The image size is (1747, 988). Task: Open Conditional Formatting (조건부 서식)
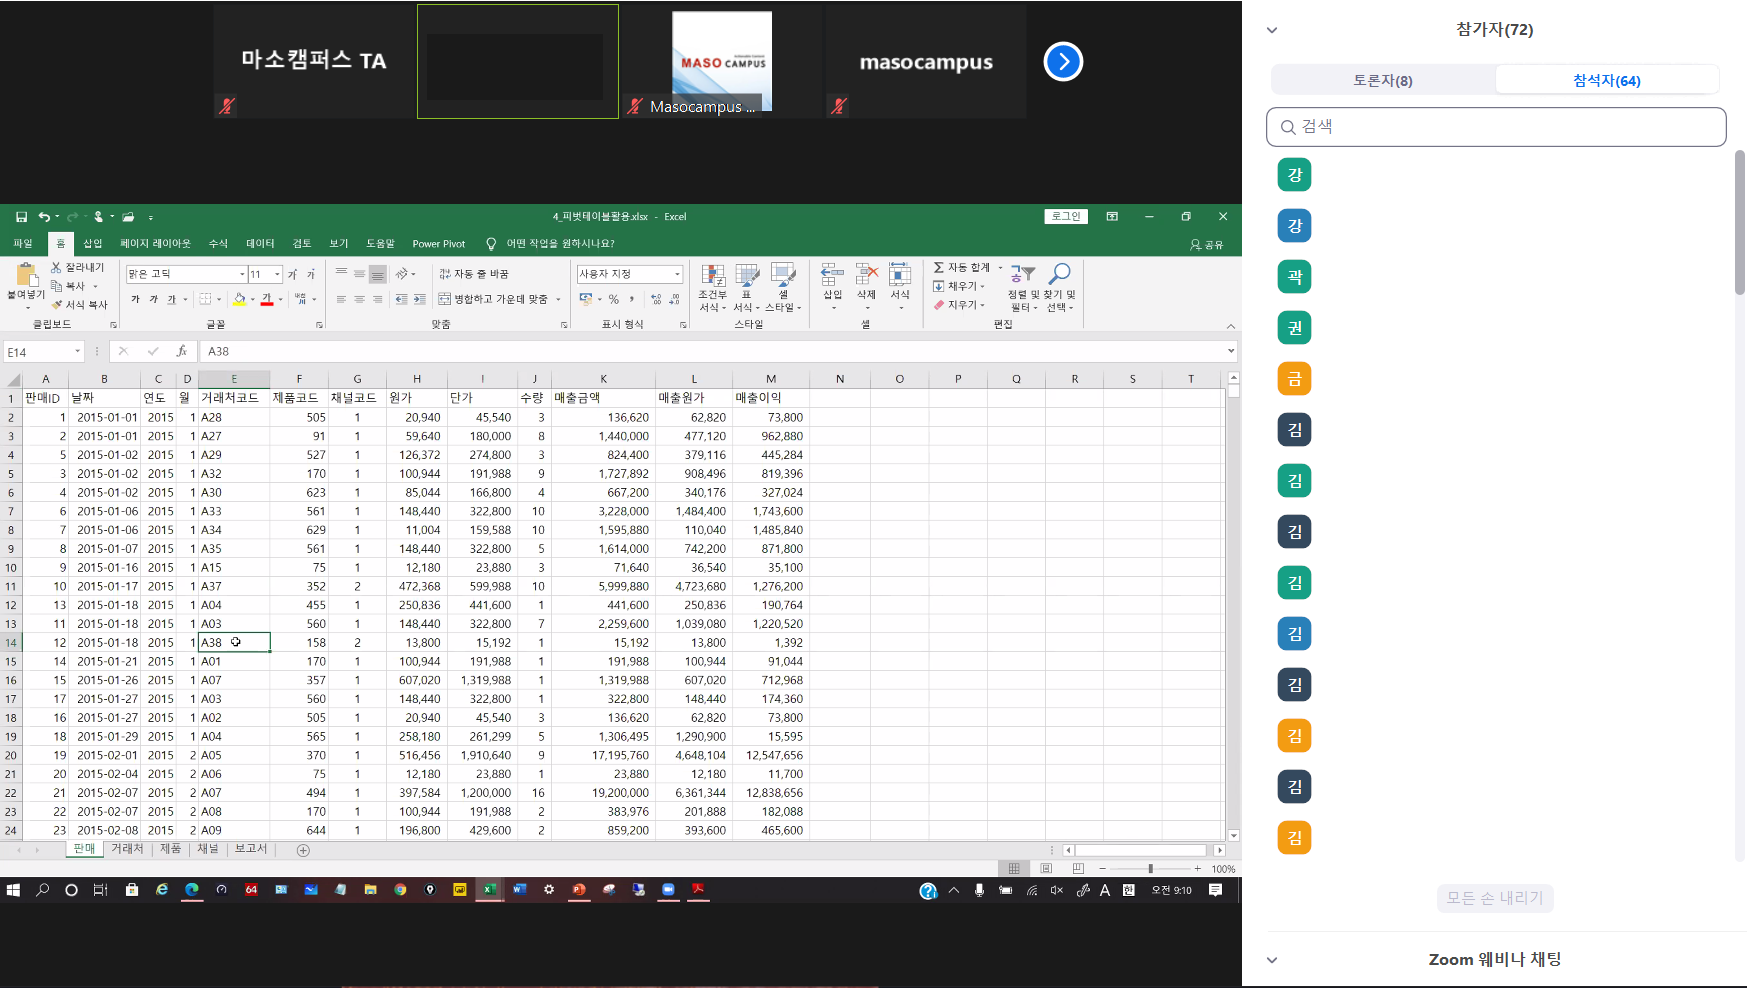click(713, 276)
